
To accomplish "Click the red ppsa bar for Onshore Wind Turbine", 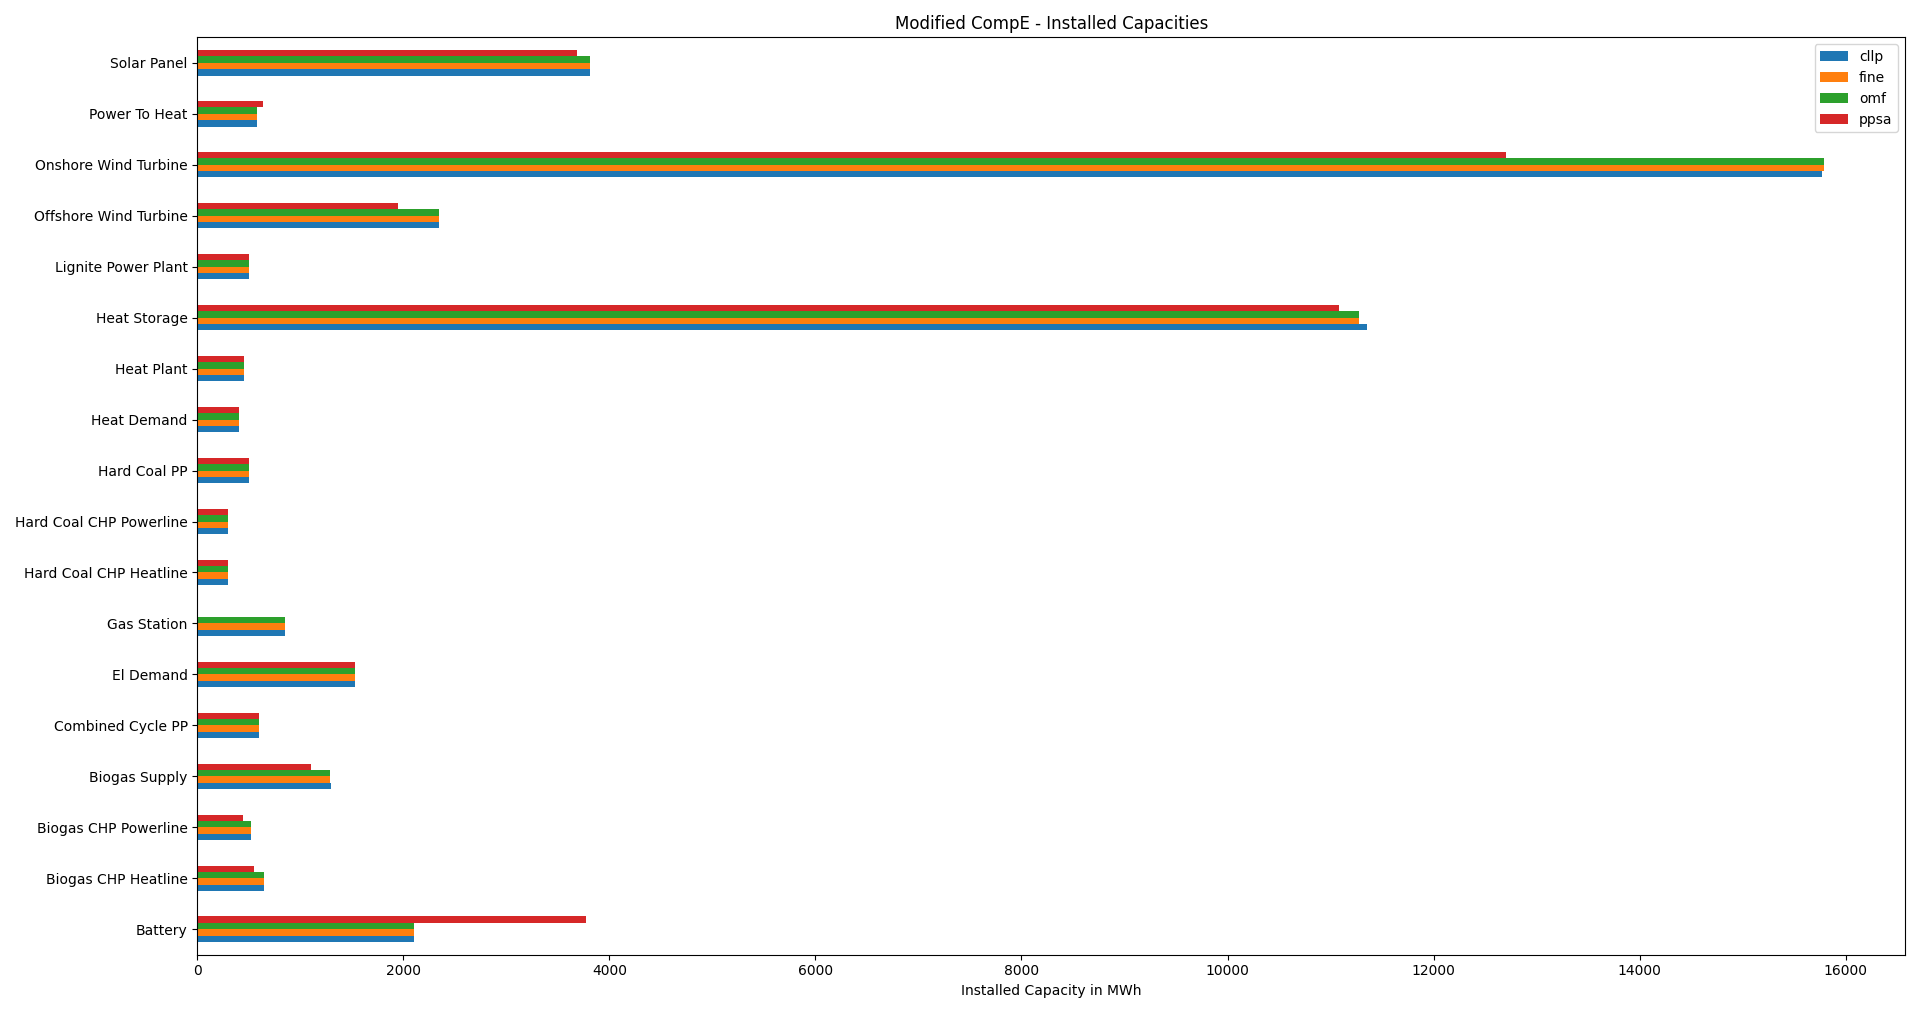I will click(851, 155).
